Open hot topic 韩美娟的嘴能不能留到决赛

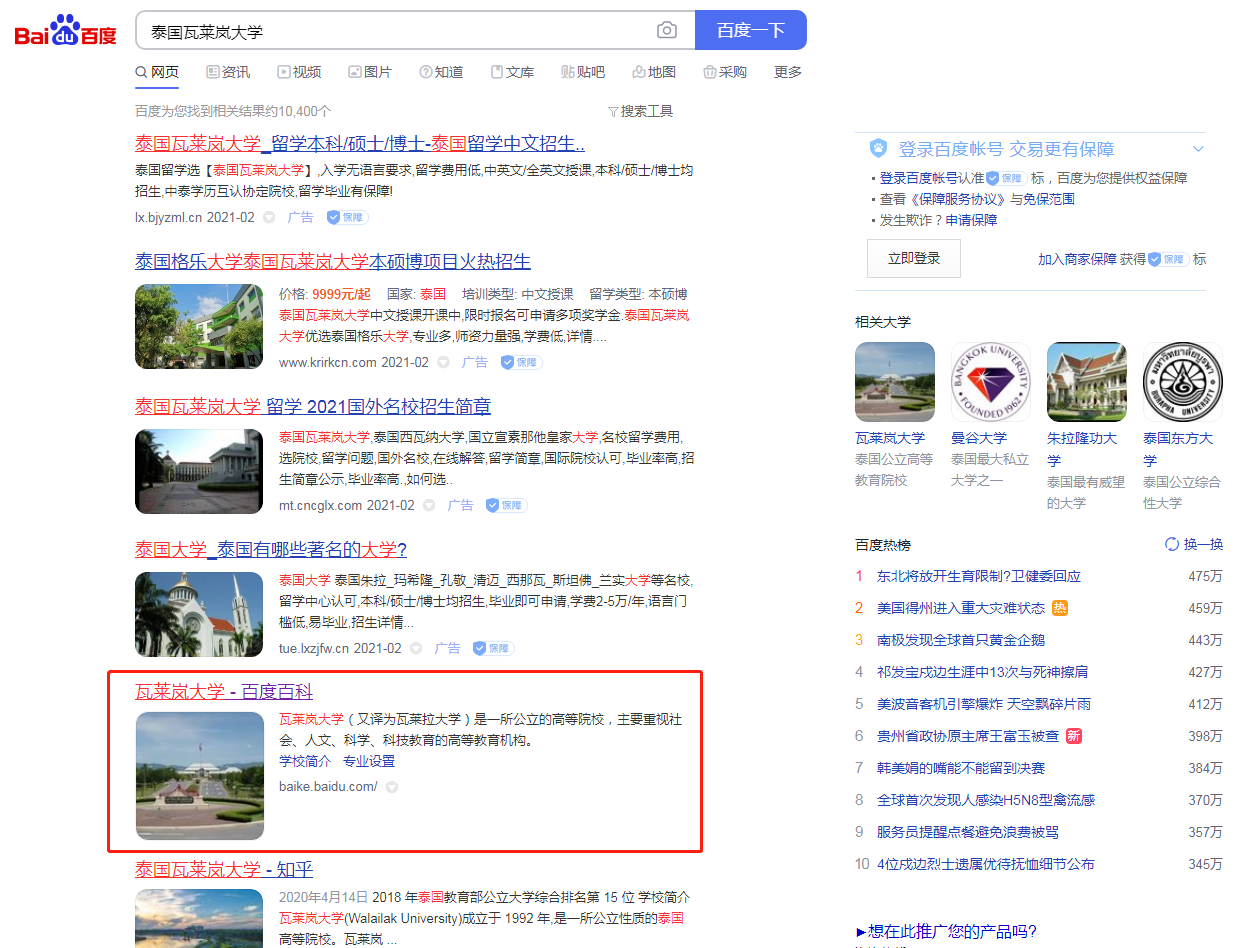(961, 768)
